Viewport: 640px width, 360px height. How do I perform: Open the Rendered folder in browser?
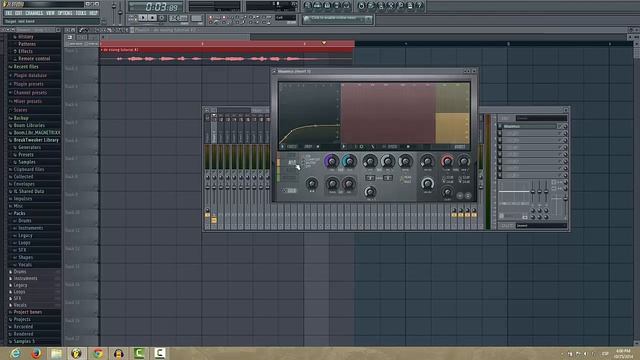tap(23, 334)
